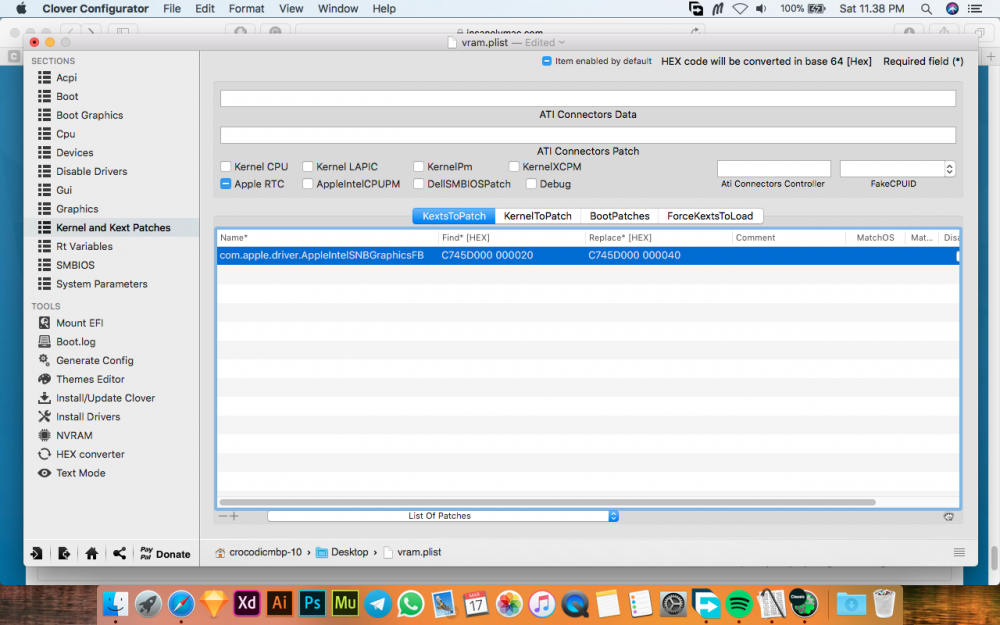Switch to the KextsToPatch tab
The height and width of the screenshot is (625, 1000).
pos(453,216)
